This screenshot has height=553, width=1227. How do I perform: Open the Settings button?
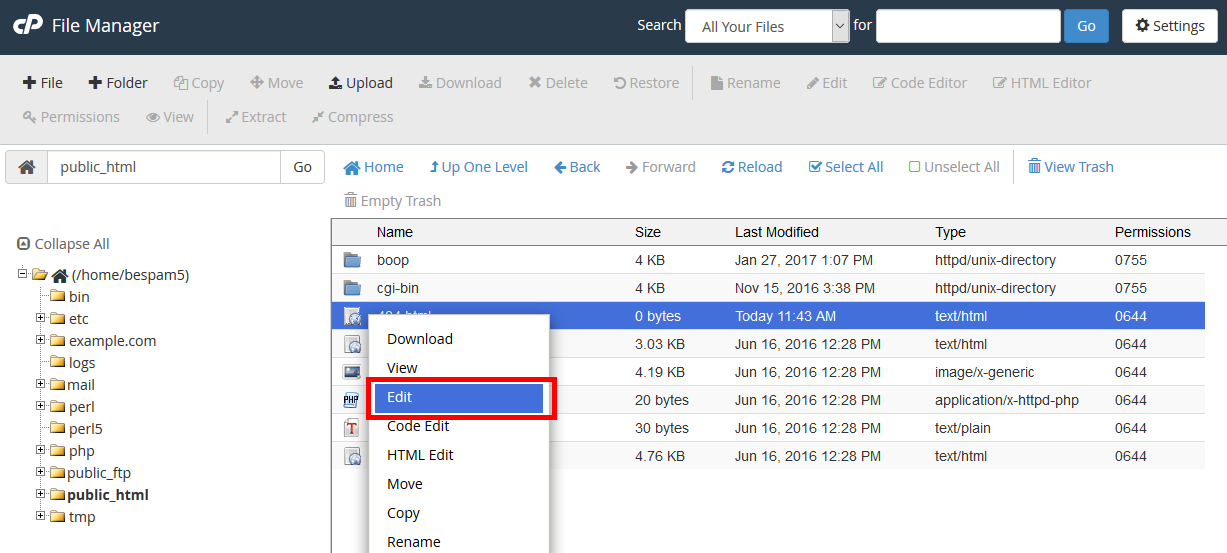pos(1169,26)
